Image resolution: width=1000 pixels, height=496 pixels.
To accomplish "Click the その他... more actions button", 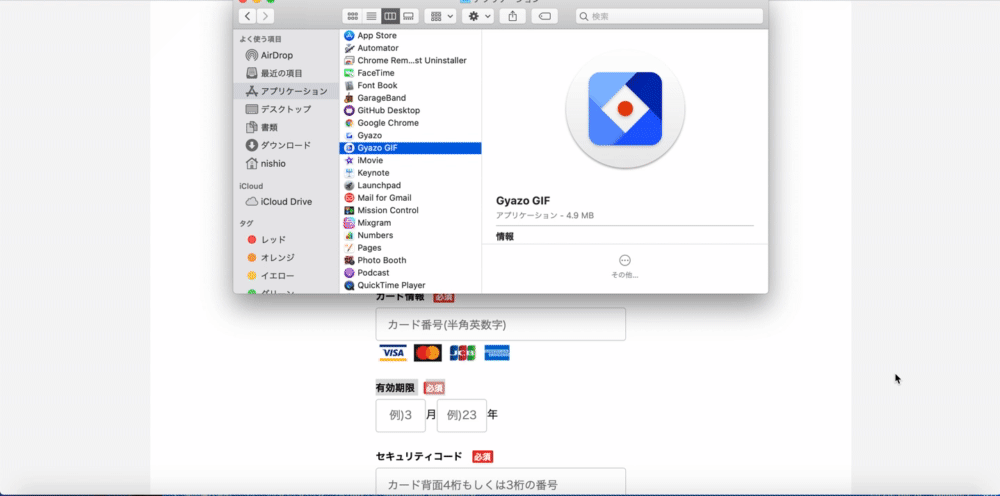I will click(625, 266).
